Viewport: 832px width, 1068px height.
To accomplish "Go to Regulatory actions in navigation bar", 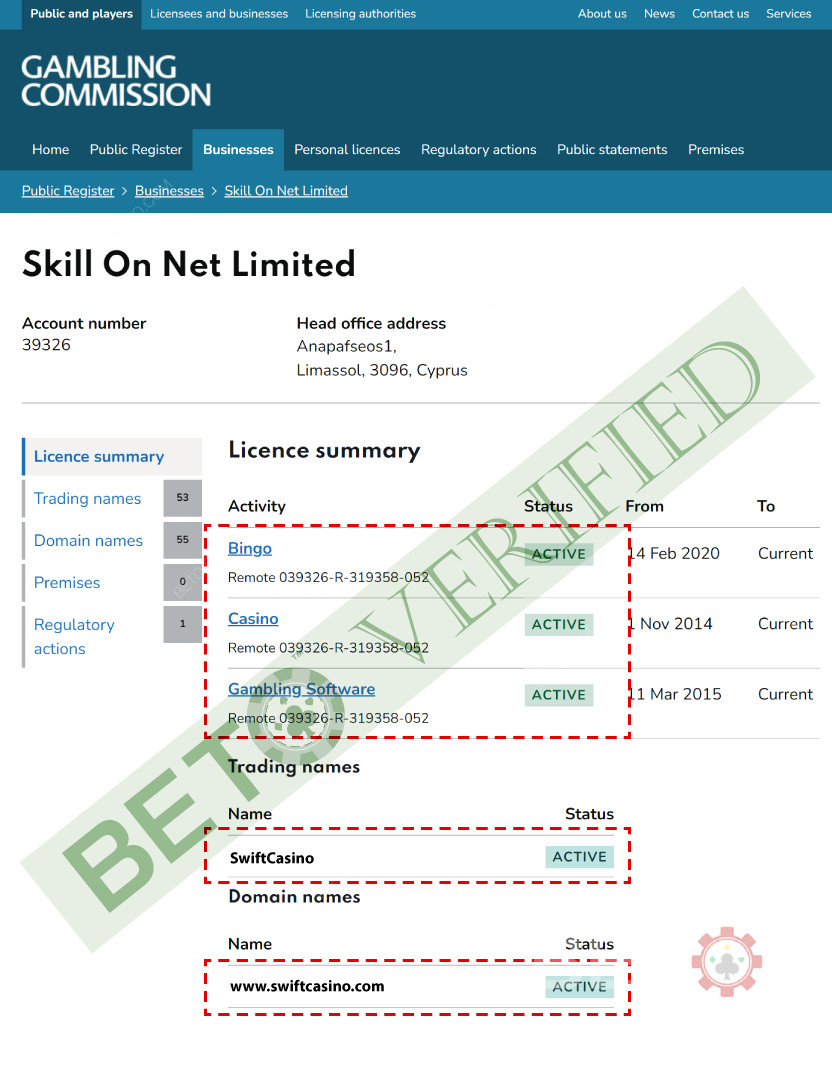I will pyautogui.click(x=479, y=149).
